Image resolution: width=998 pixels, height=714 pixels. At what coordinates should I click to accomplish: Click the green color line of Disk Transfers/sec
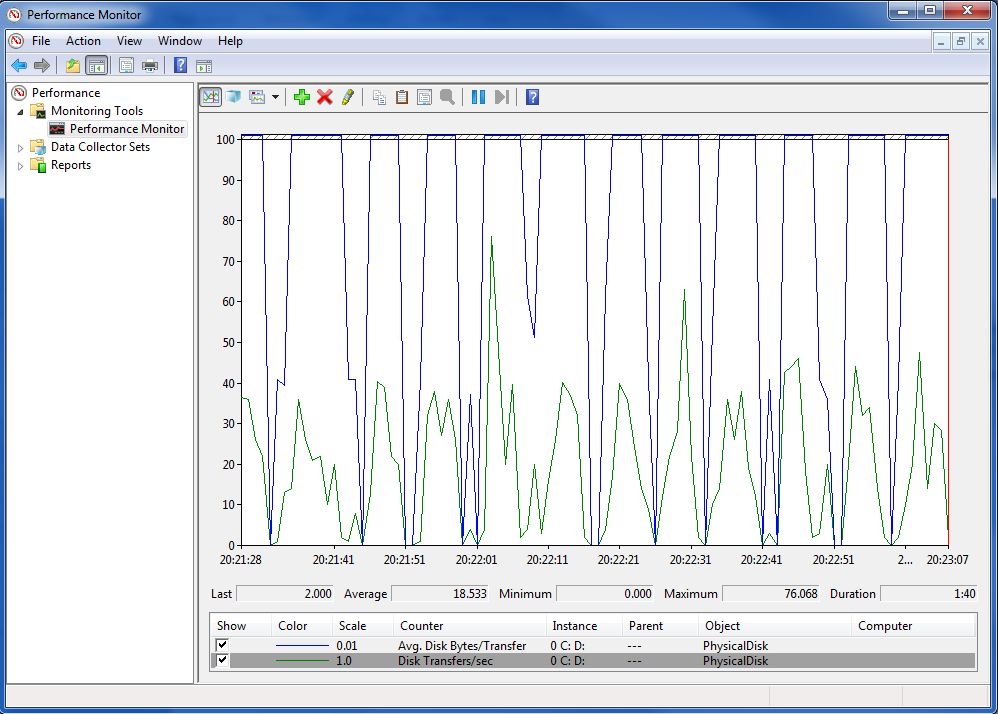[302, 661]
